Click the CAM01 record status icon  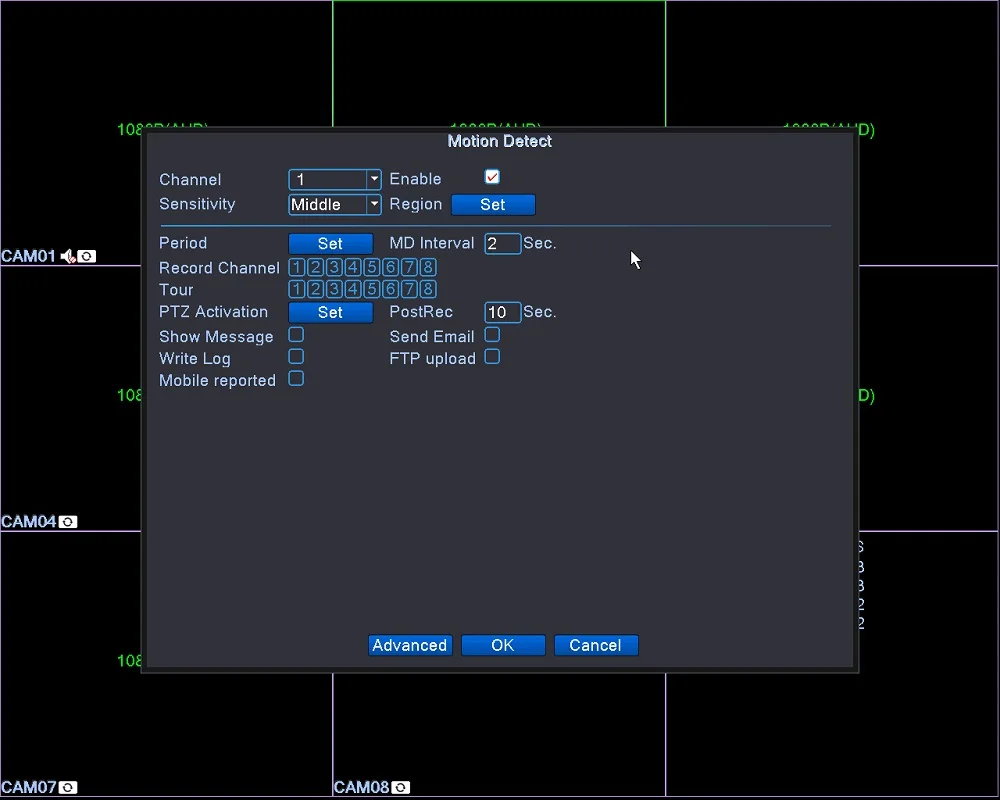(x=87, y=256)
